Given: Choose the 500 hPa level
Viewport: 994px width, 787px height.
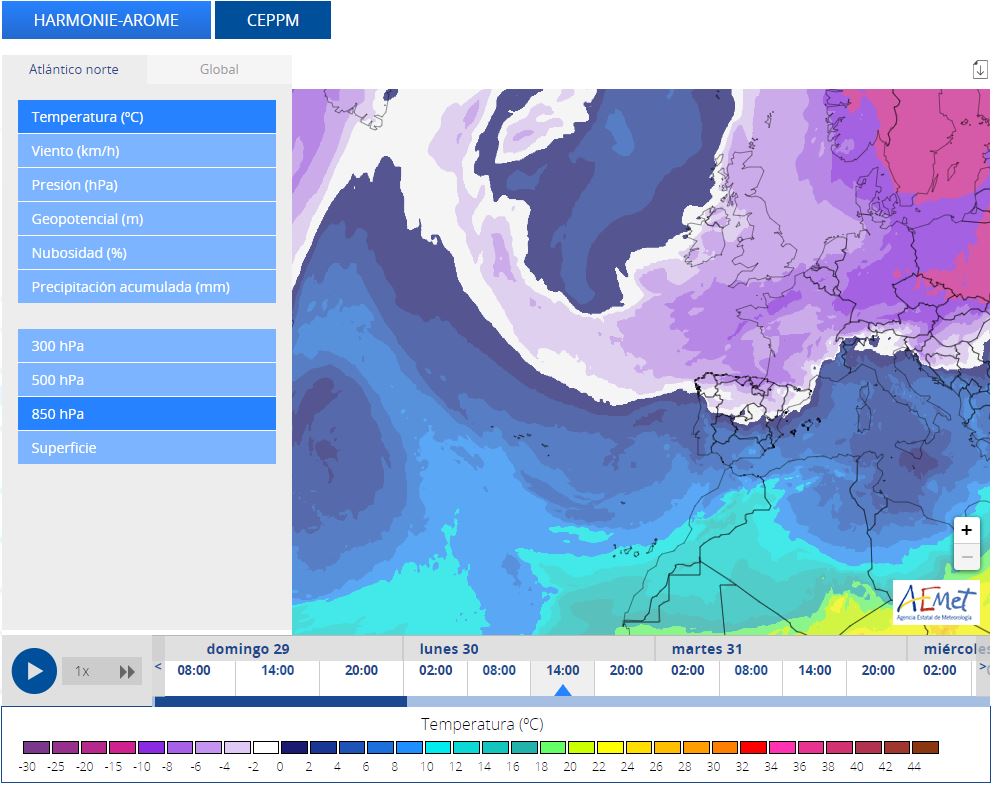Looking at the screenshot, I should click(x=146, y=380).
